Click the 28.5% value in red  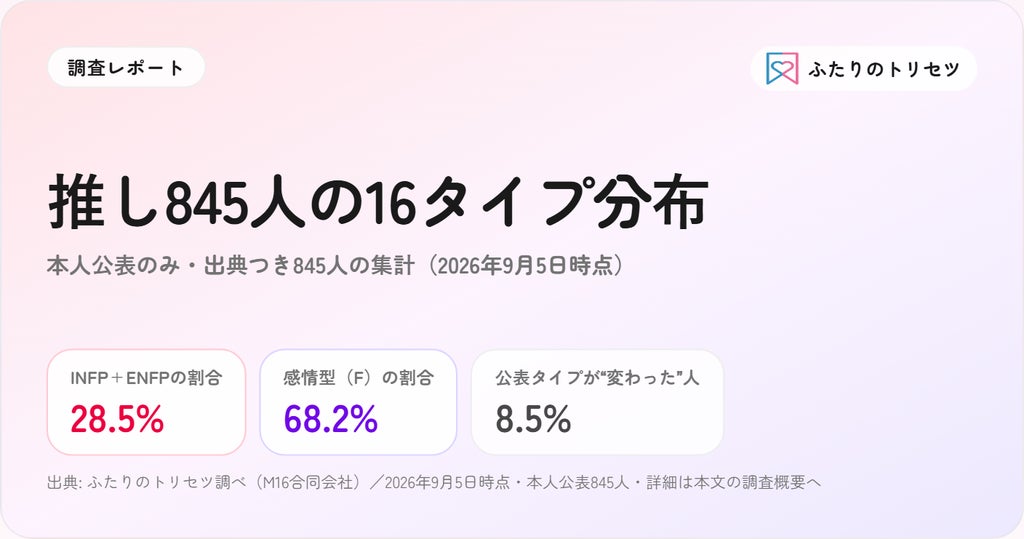(117, 419)
